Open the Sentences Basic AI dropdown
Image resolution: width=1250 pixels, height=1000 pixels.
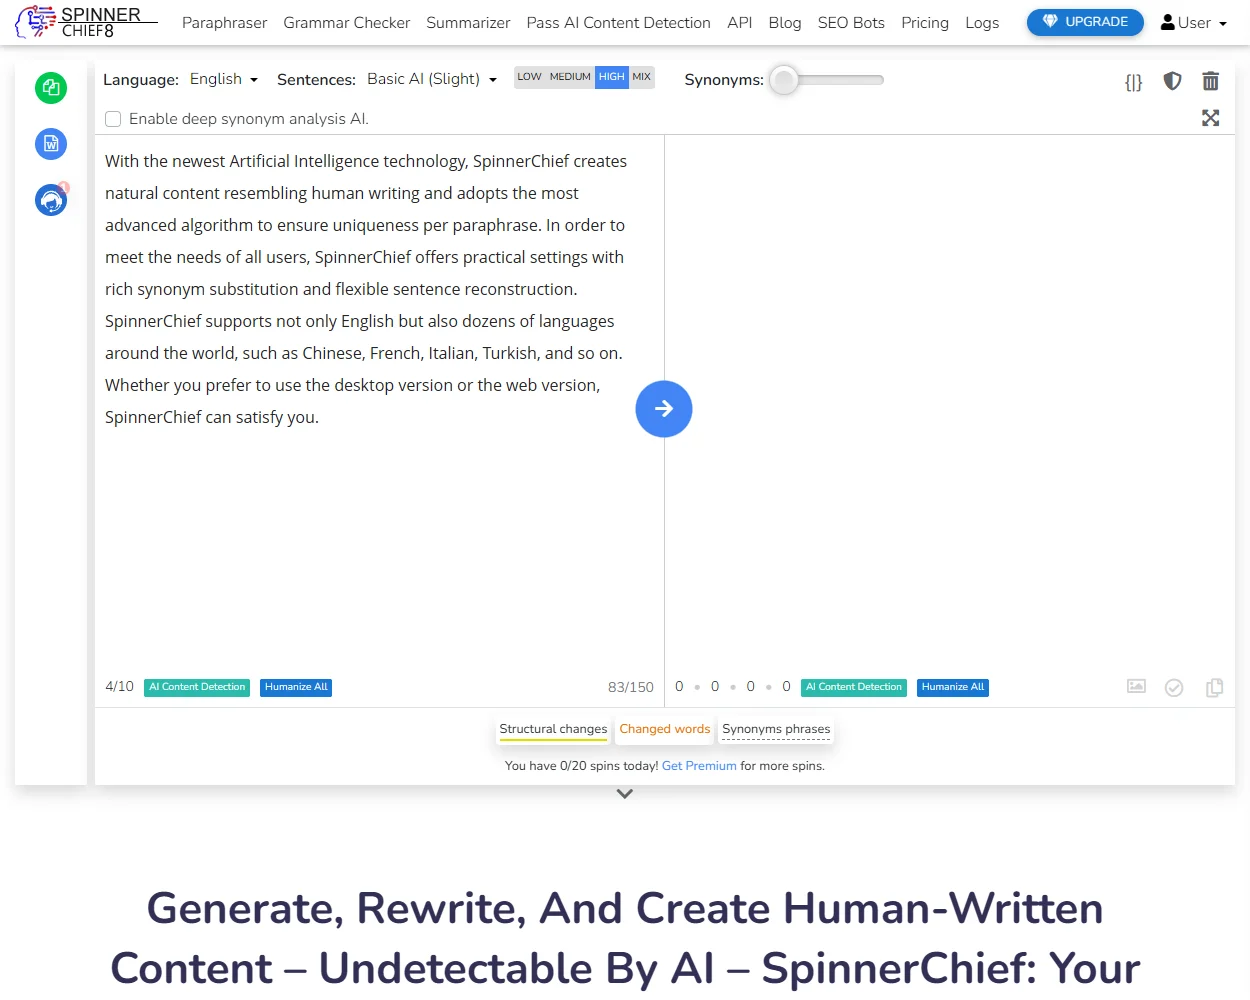(x=431, y=79)
